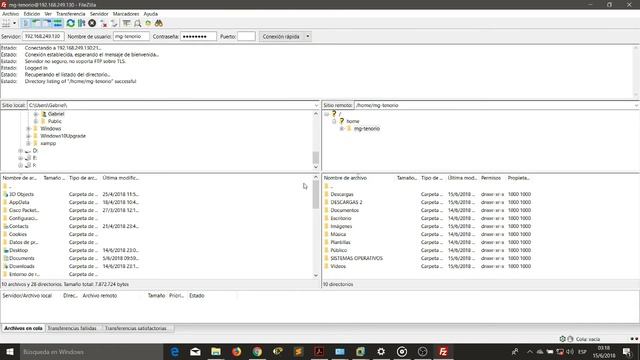Open Firefox from the taskbar

[x=236, y=351]
